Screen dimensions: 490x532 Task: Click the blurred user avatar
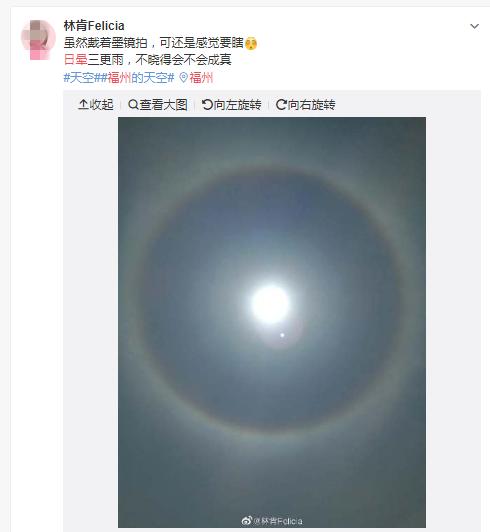[x=38, y=39]
